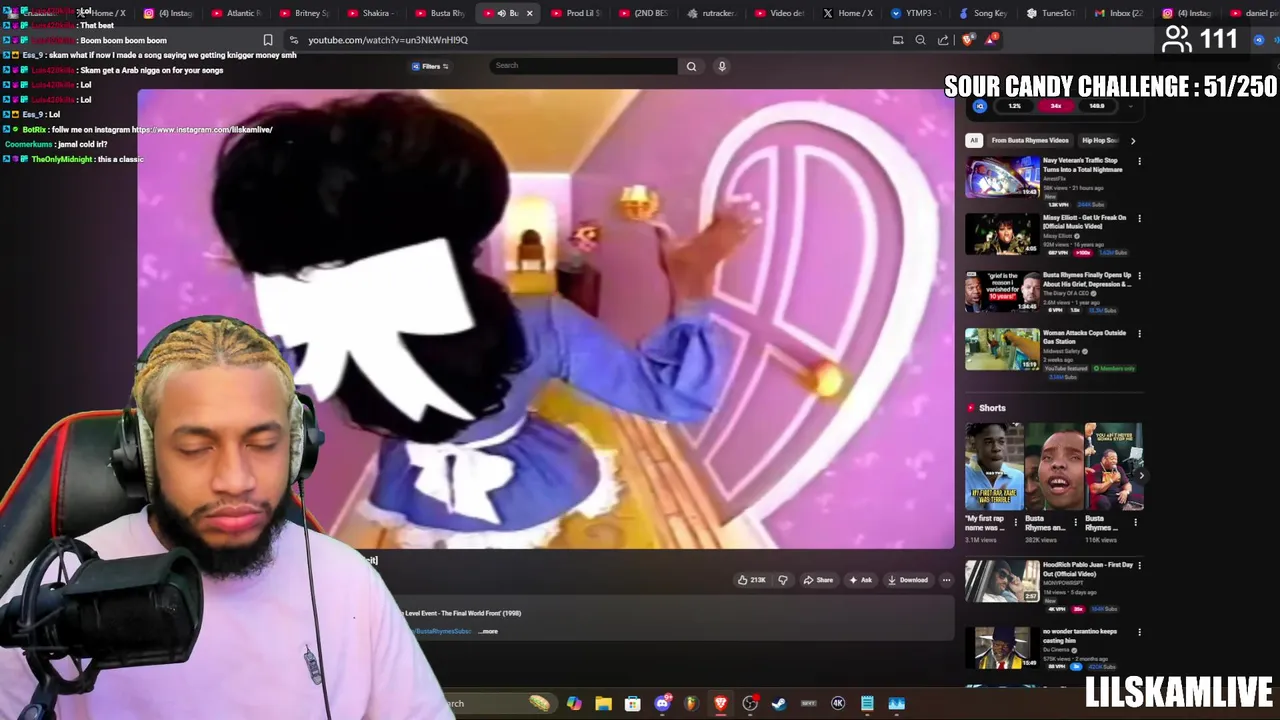This screenshot has width=1280, height=720.
Task: Open Steam from the taskbar
Action: 779,704
